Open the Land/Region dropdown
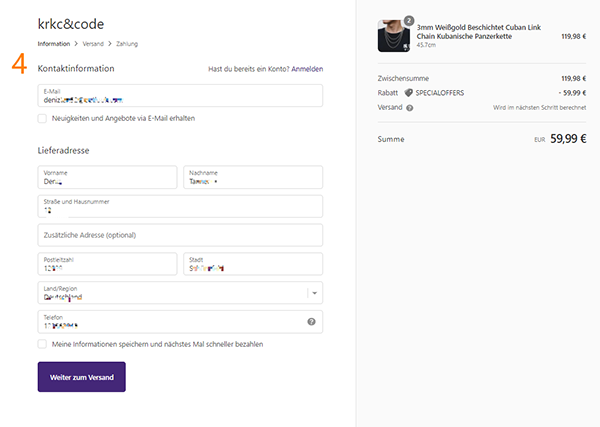This screenshot has width=600, height=427. [x=180, y=293]
